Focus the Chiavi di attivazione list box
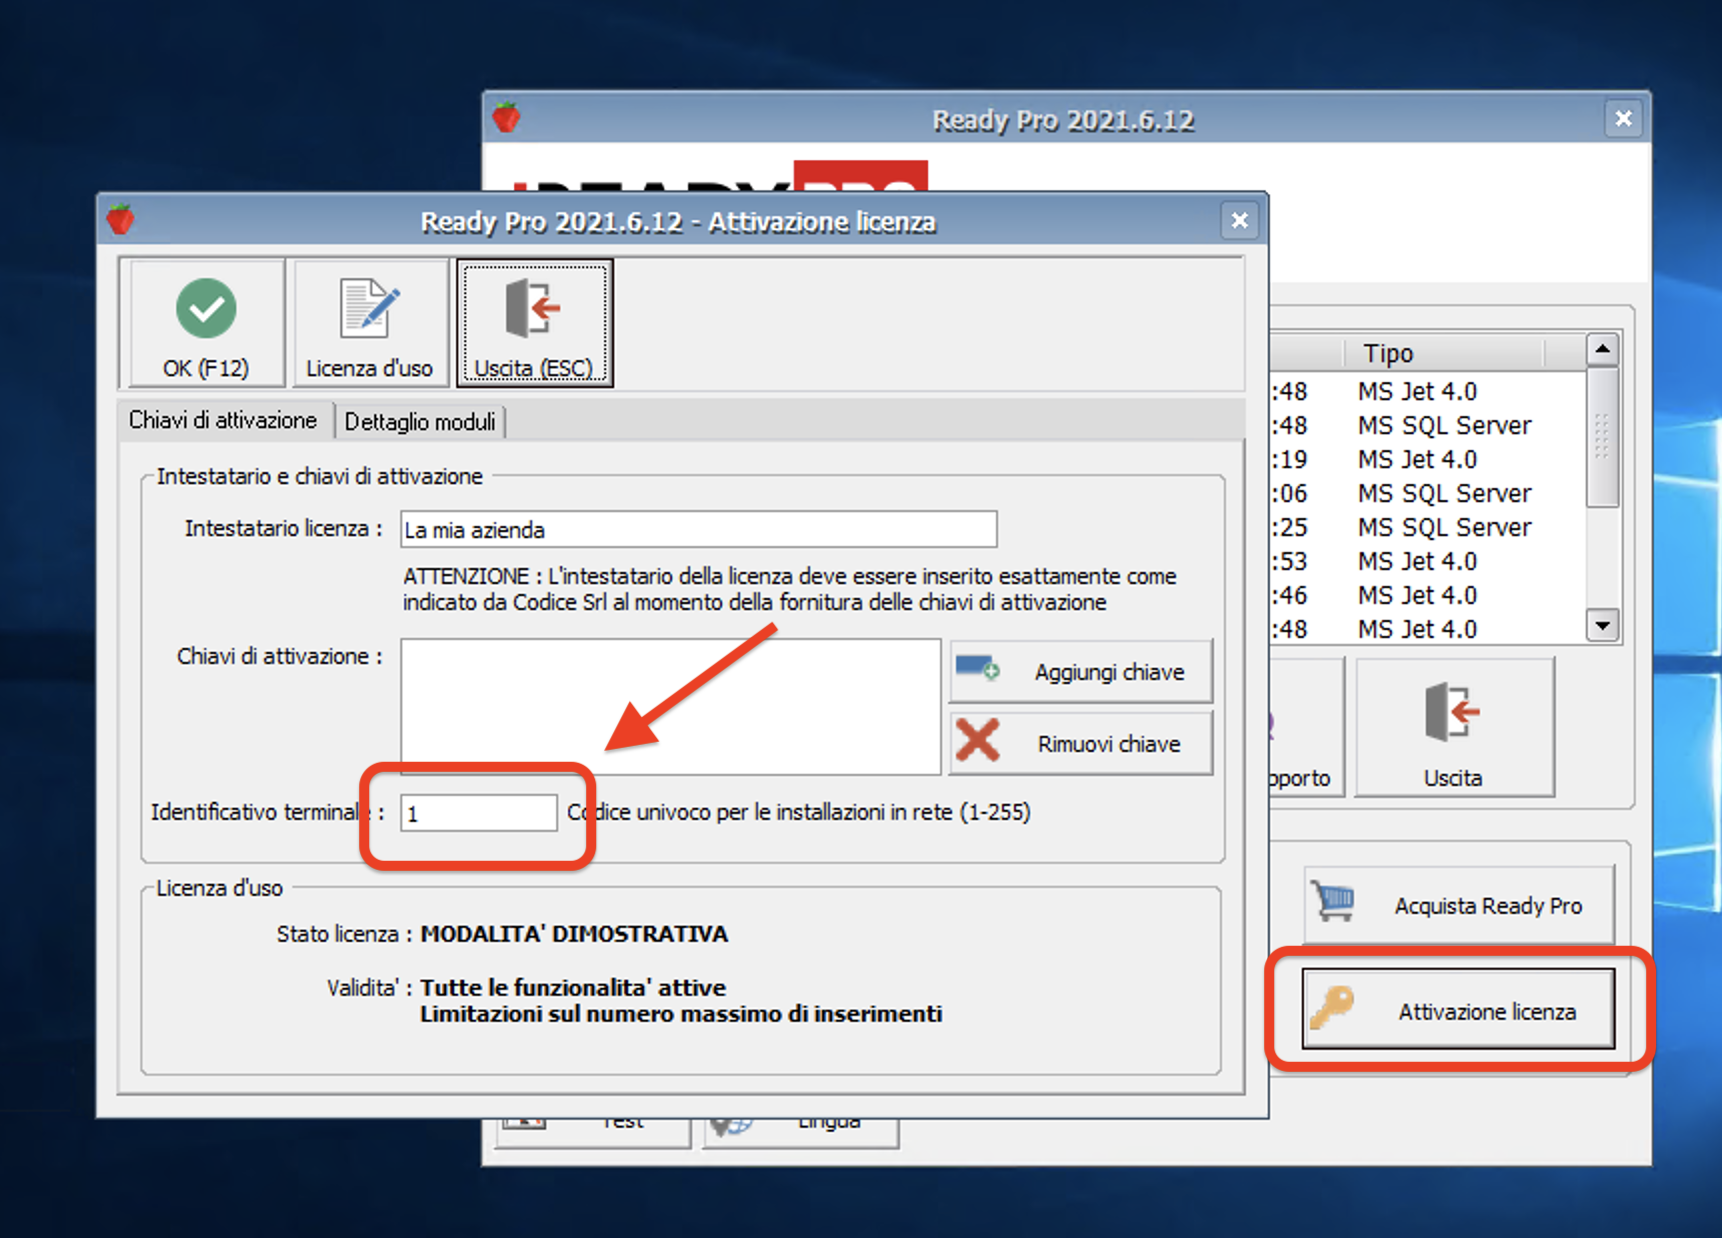Image resolution: width=1722 pixels, height=1238 pixels. click(x=670, y=706)
